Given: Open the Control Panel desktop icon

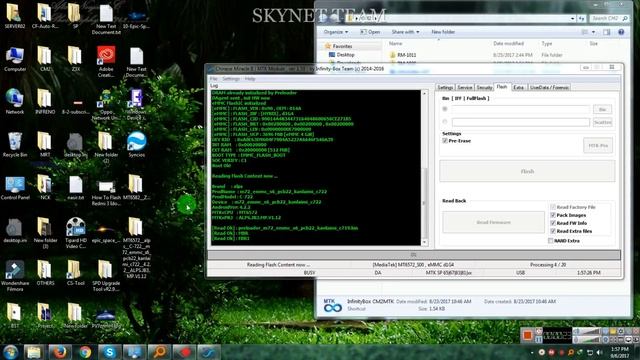Looking at the screenshot, I should click(15, 188).
